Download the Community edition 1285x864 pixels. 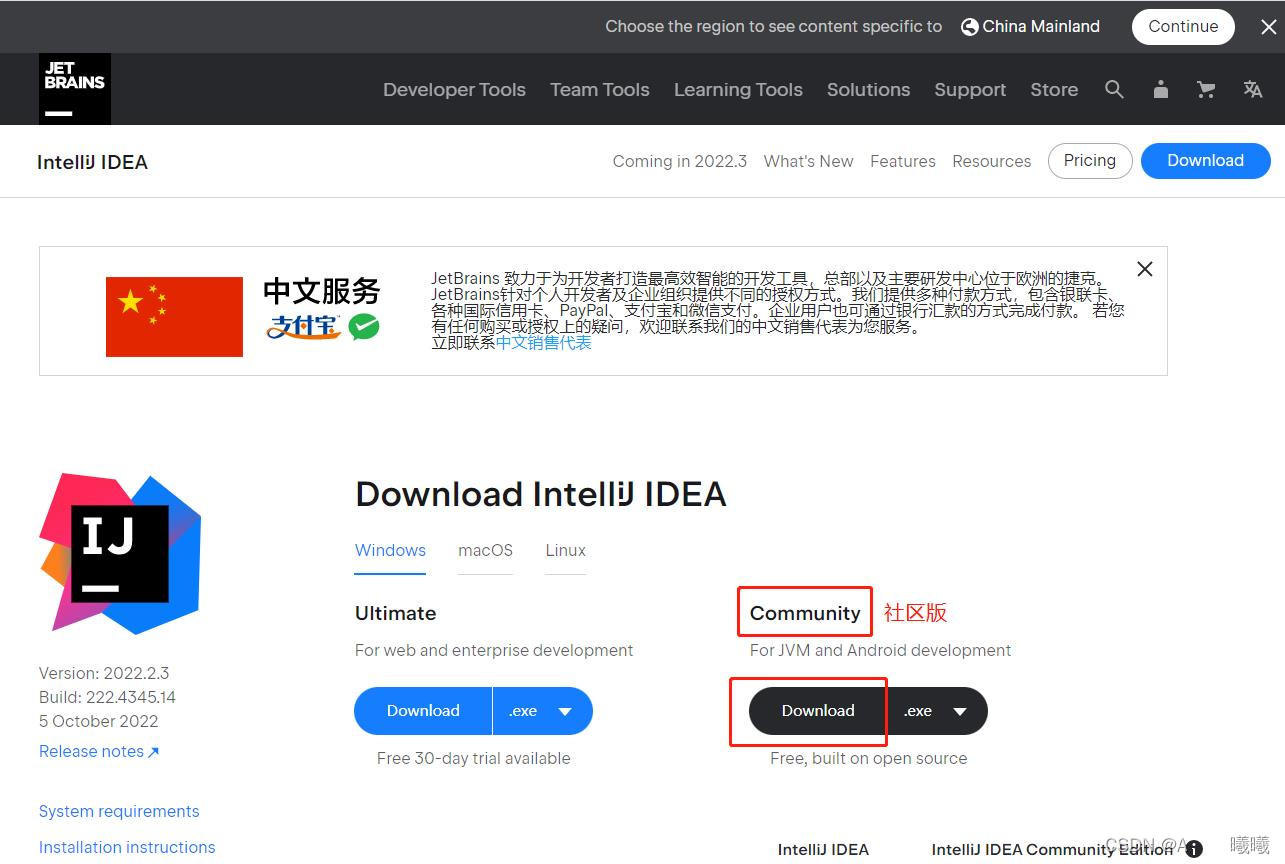point(818,711)
